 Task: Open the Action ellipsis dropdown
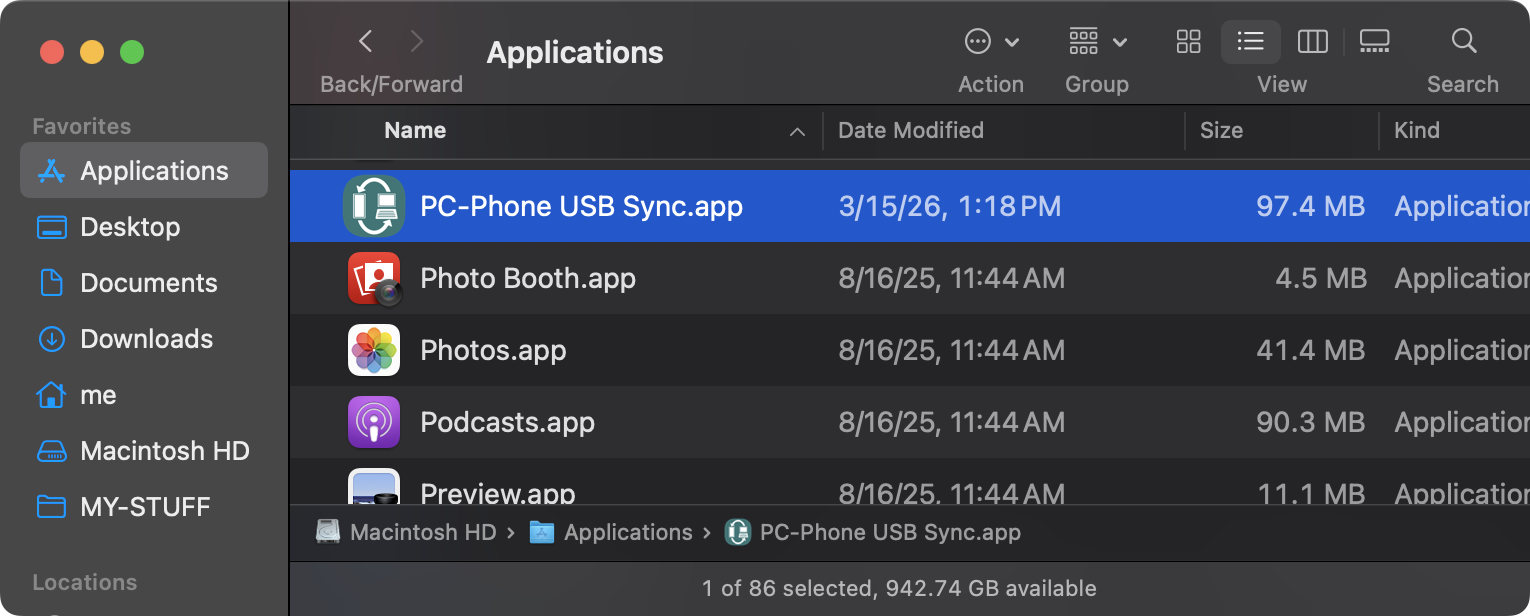pos(990,41)
